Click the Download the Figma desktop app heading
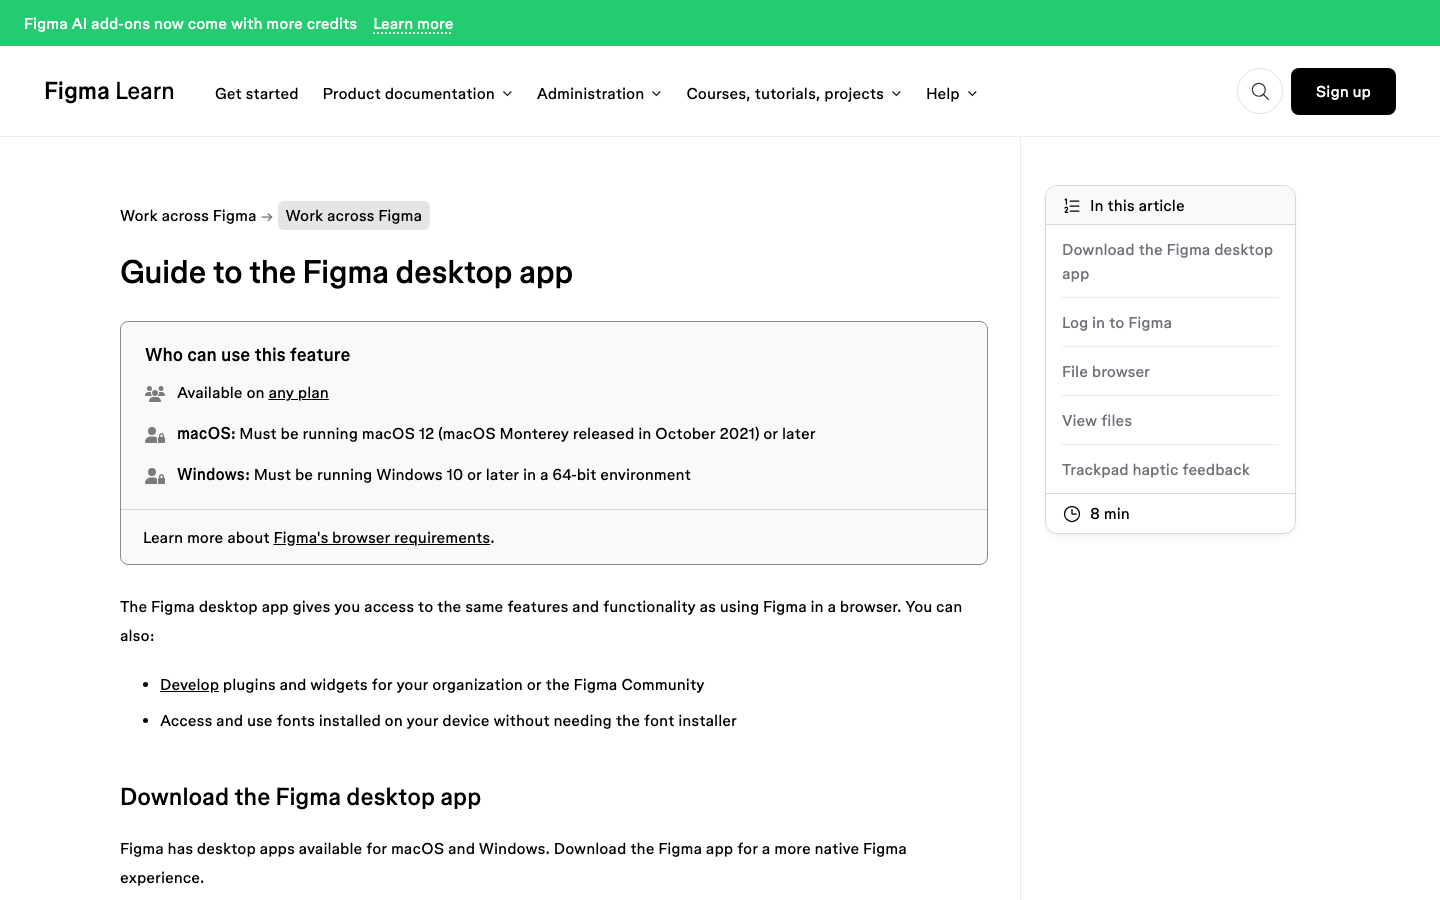 300,797
